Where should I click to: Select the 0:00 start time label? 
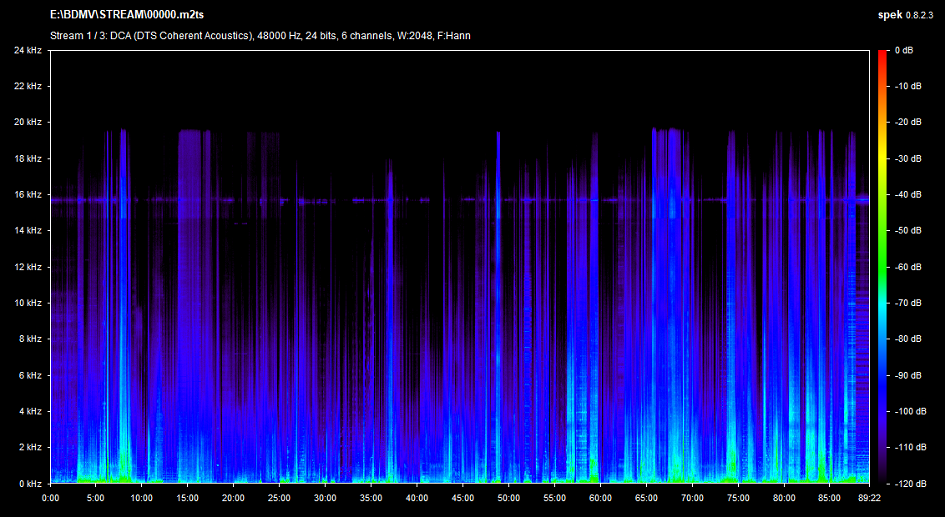[50, 497]
